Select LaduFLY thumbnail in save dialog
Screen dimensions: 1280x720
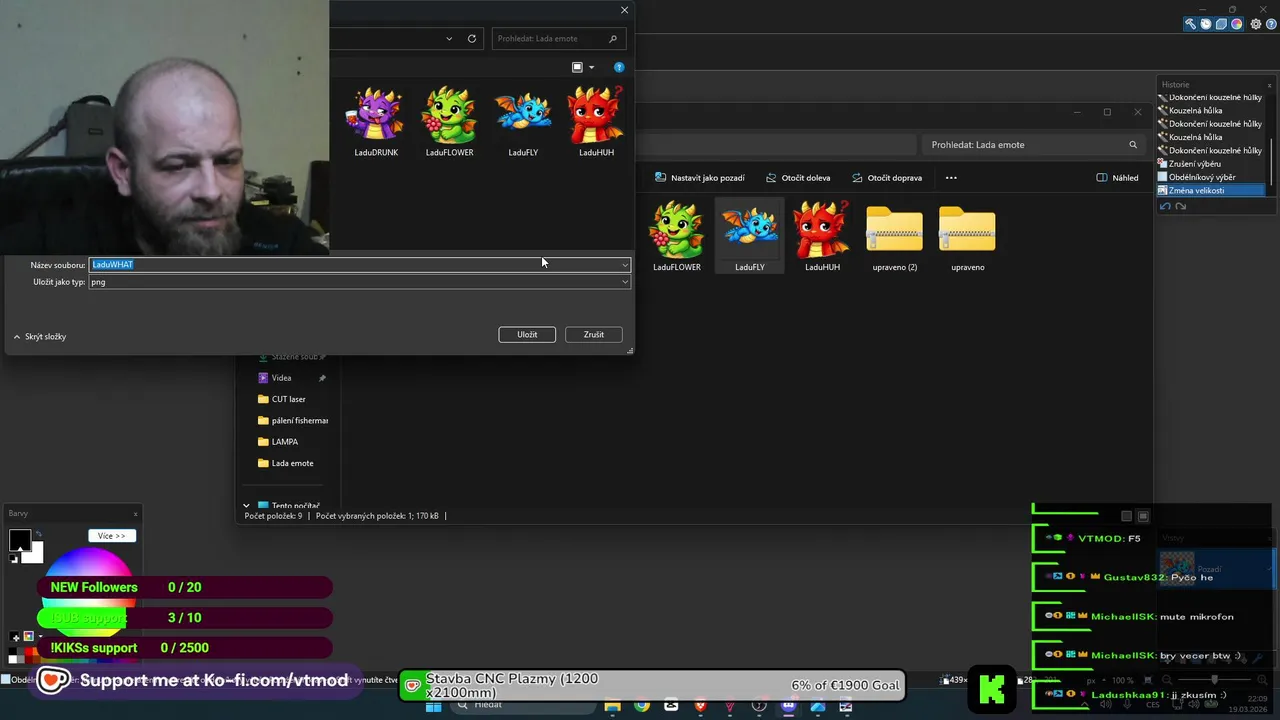[x=523, y=122]
